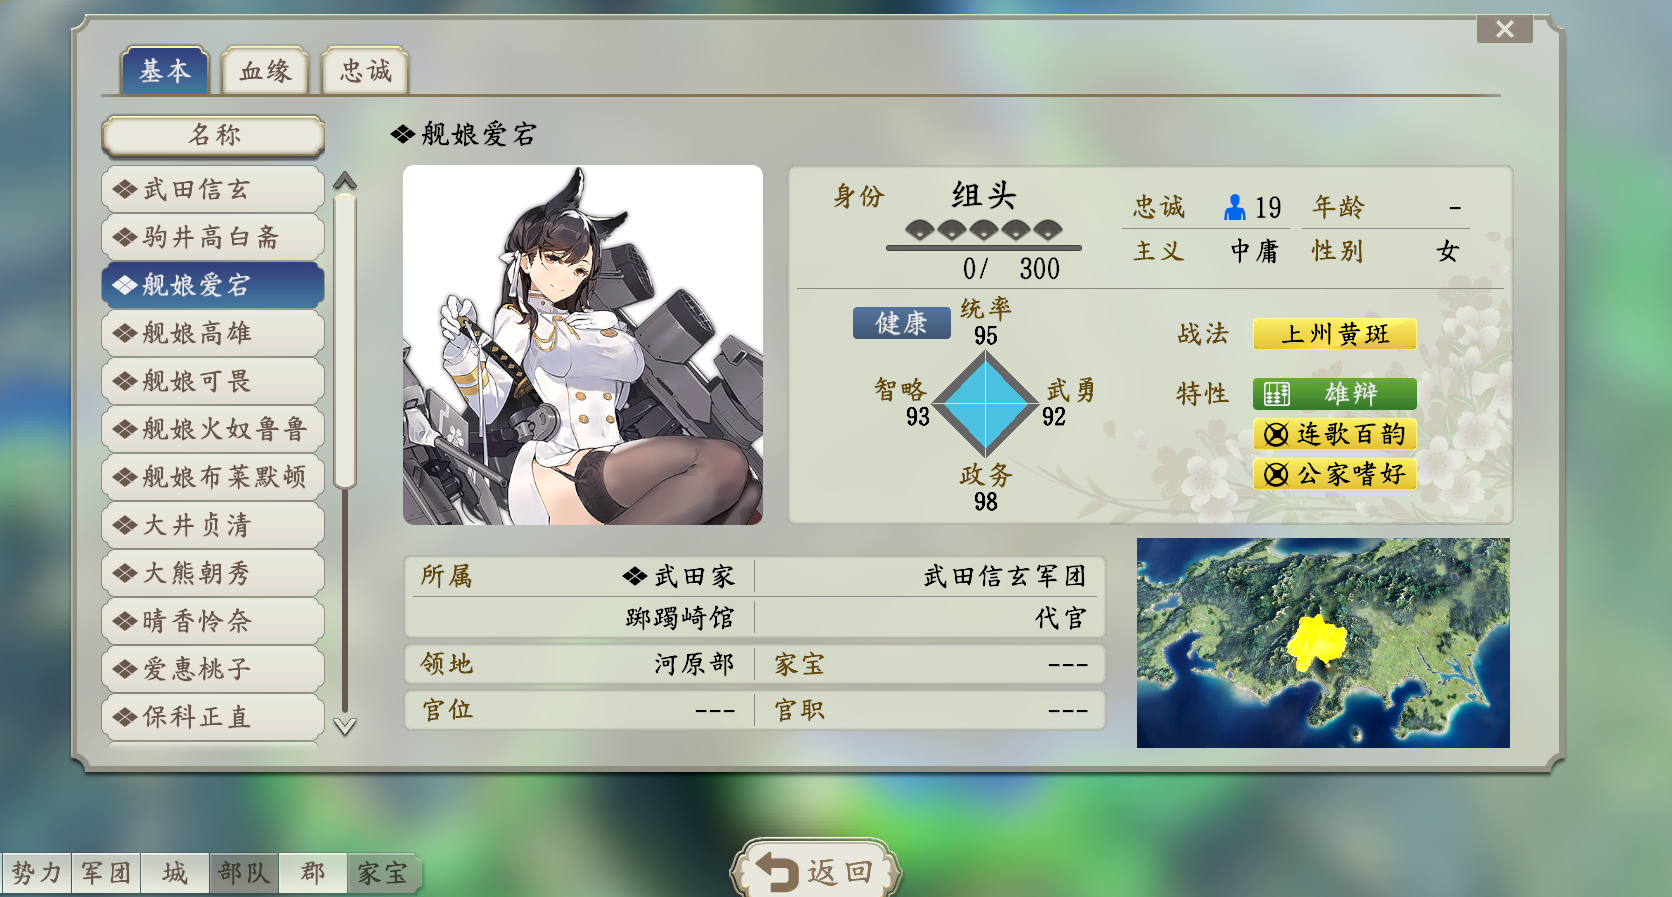The image size is (1672, 897).
Task: Click the rank fan icons row
Action: pyautogui.click(x=984, y=230)
